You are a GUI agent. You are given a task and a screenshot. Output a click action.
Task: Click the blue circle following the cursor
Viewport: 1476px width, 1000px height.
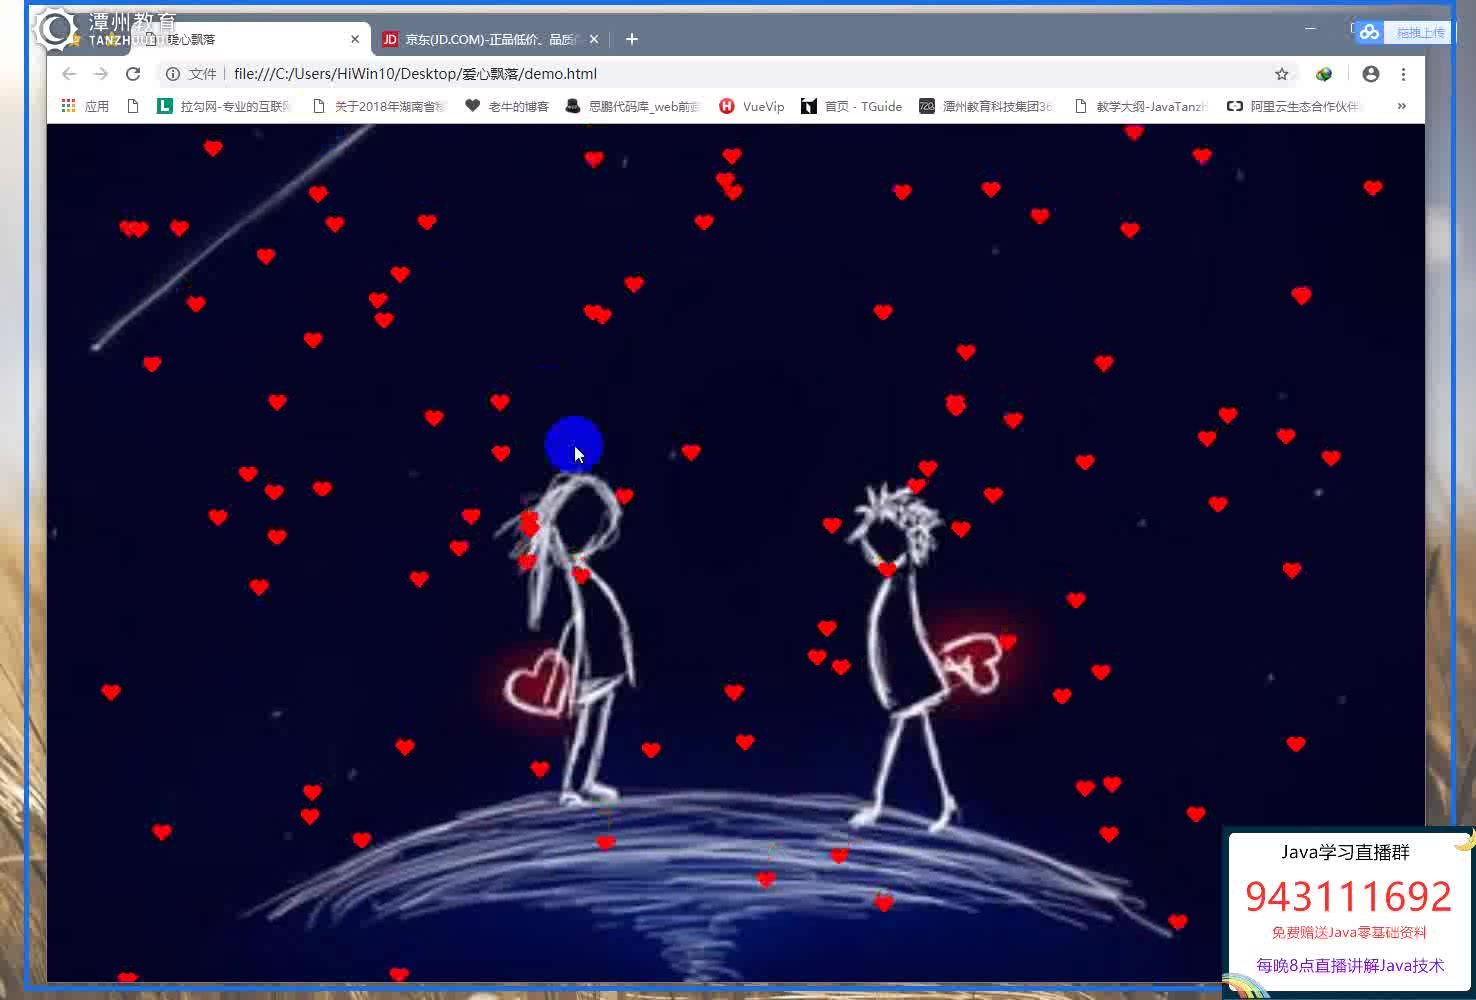[574, 444]
